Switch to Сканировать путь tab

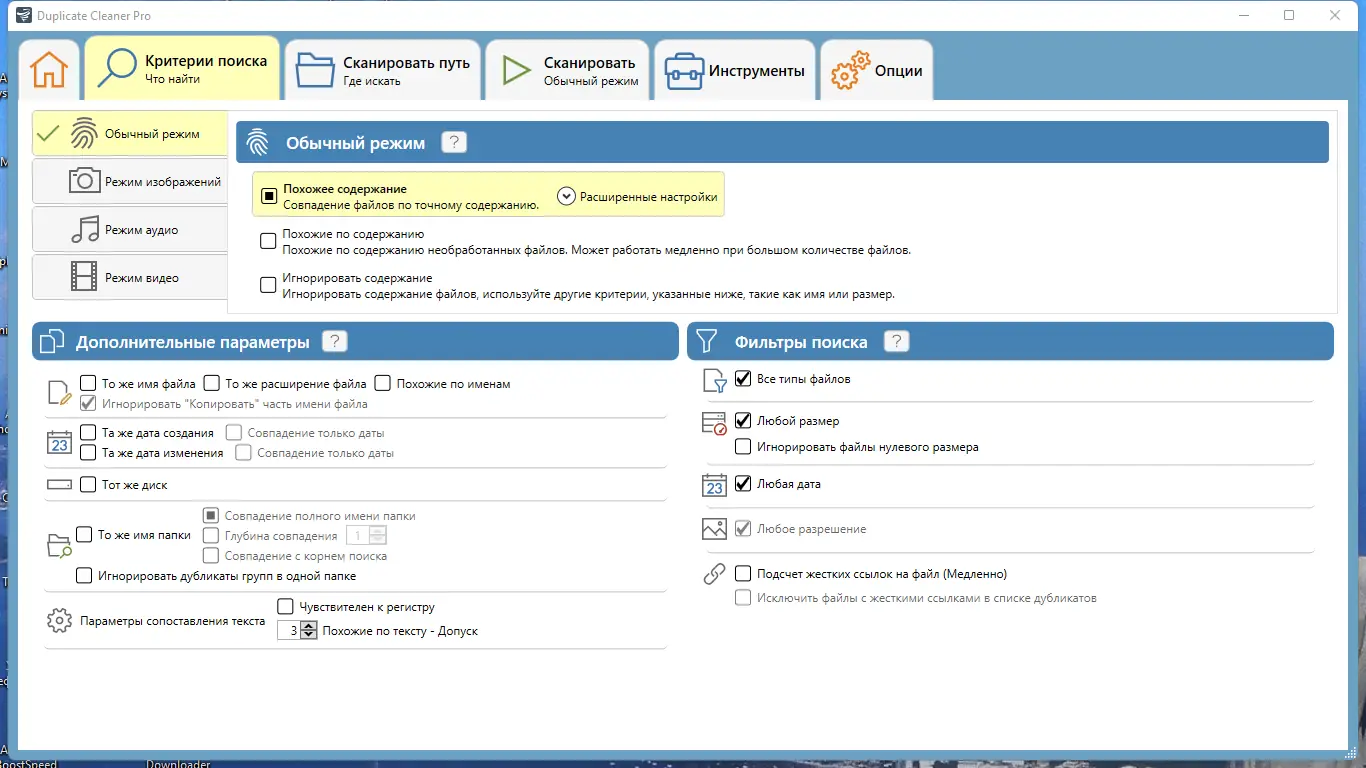(382, 70)
